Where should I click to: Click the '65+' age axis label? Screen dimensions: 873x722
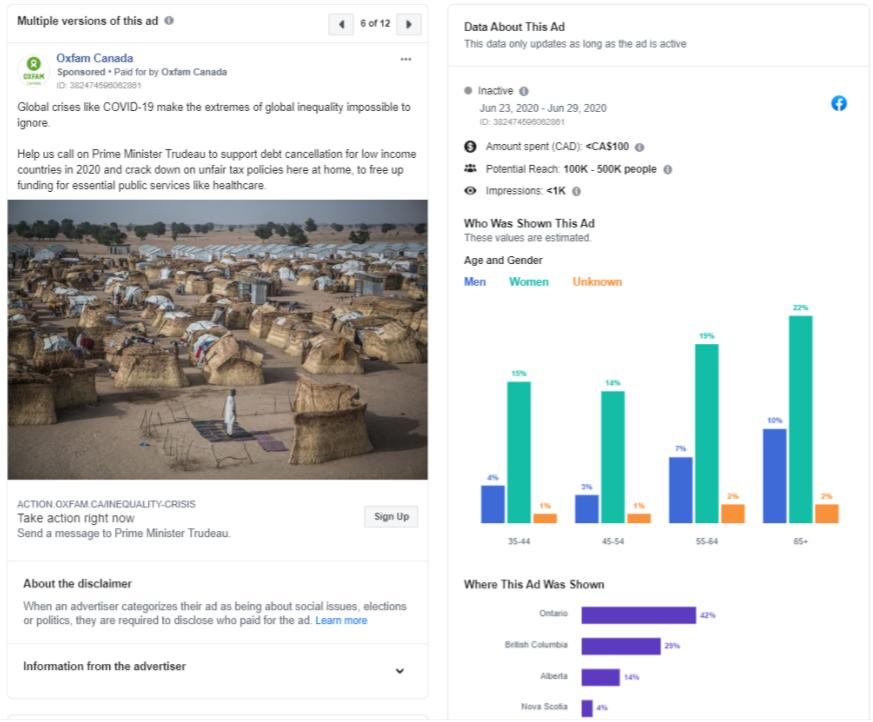tap(801, 541)
